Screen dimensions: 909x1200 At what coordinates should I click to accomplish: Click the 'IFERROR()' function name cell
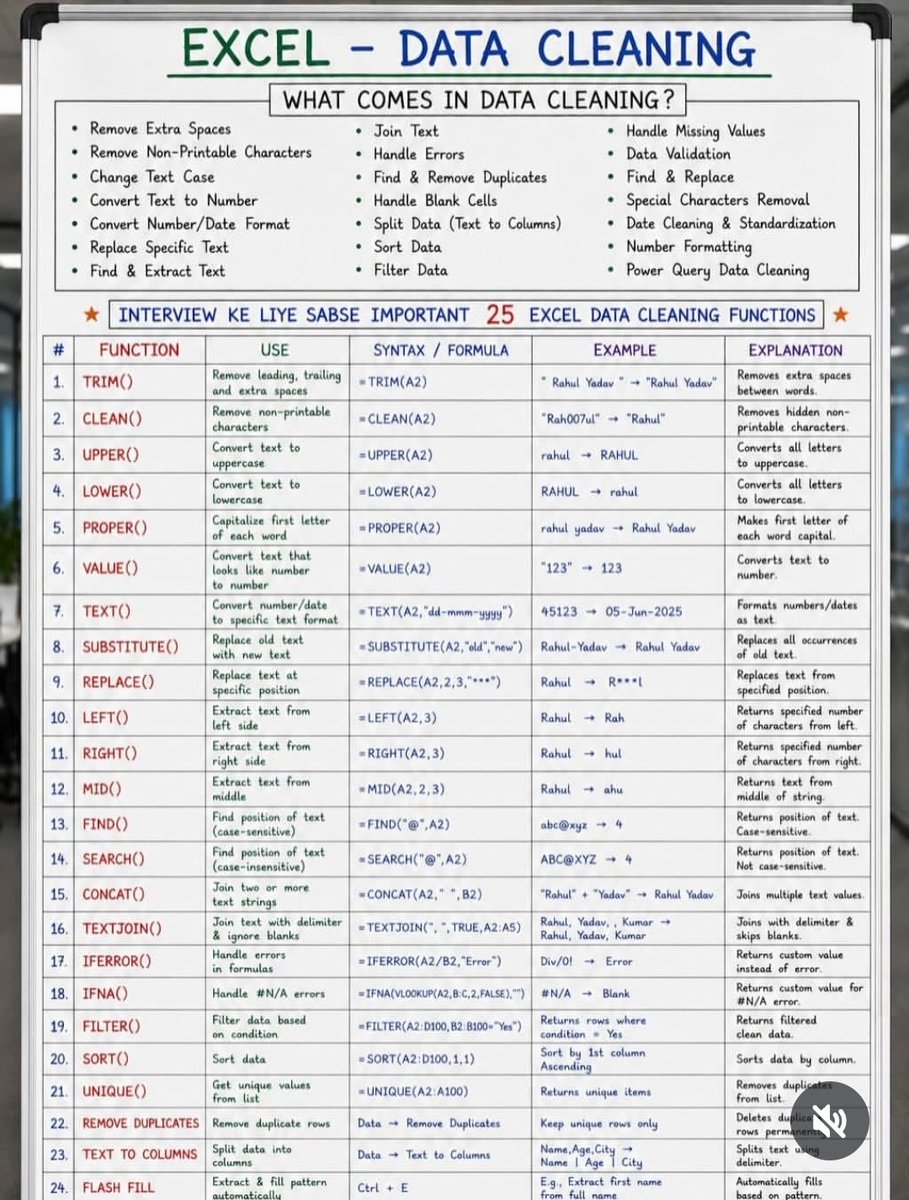point(139,961)
